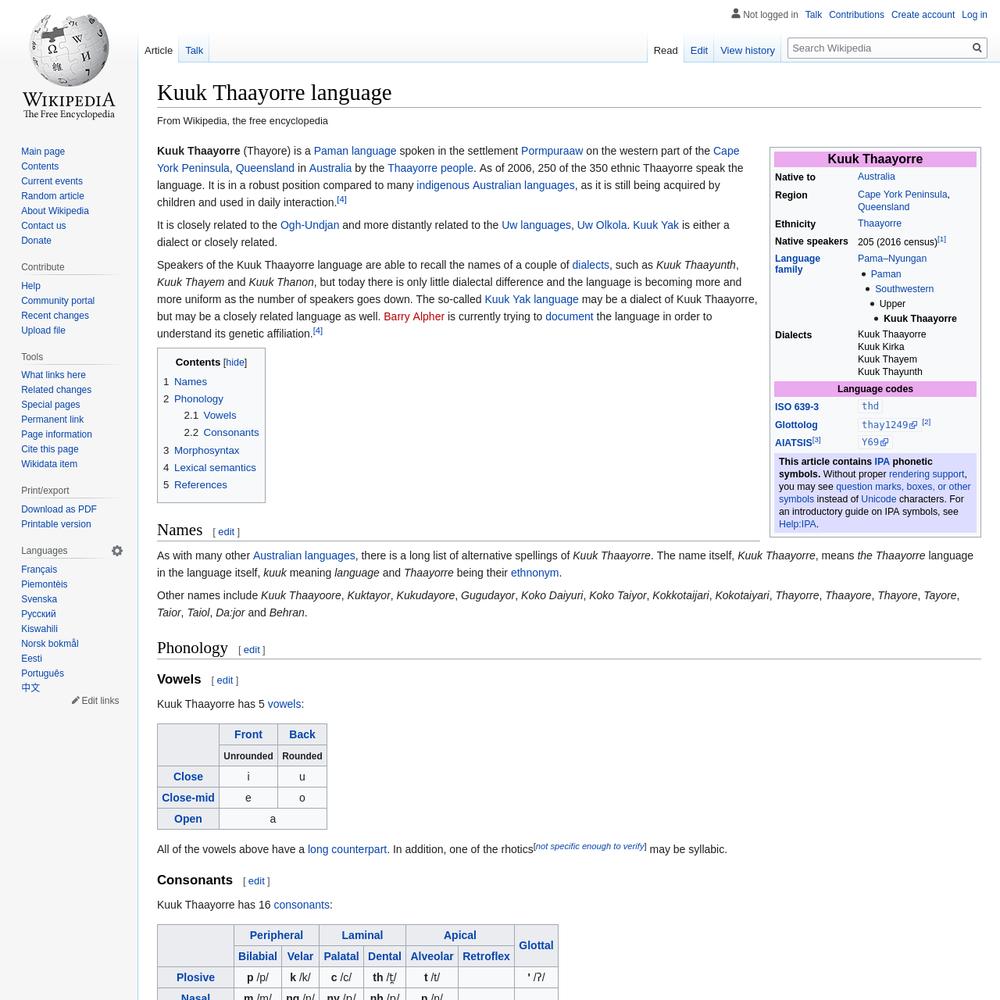This screenshot has width=1000, height=1000.
Task: Edit the Names section
Action: pos(226,532)
